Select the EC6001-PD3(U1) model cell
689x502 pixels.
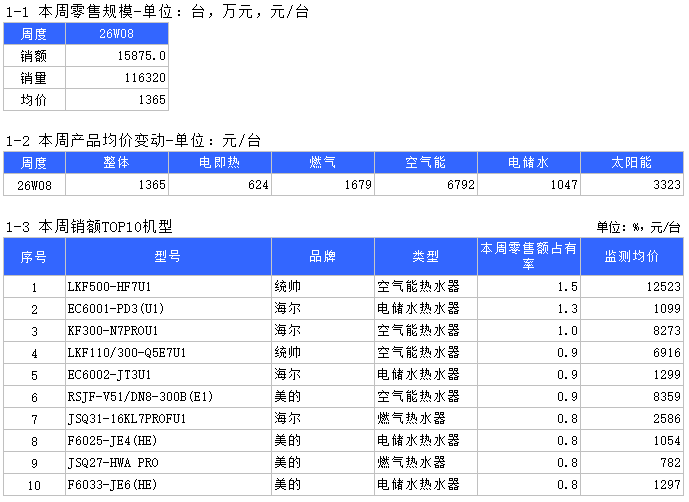pyautogui.click(x=168, y=309)
